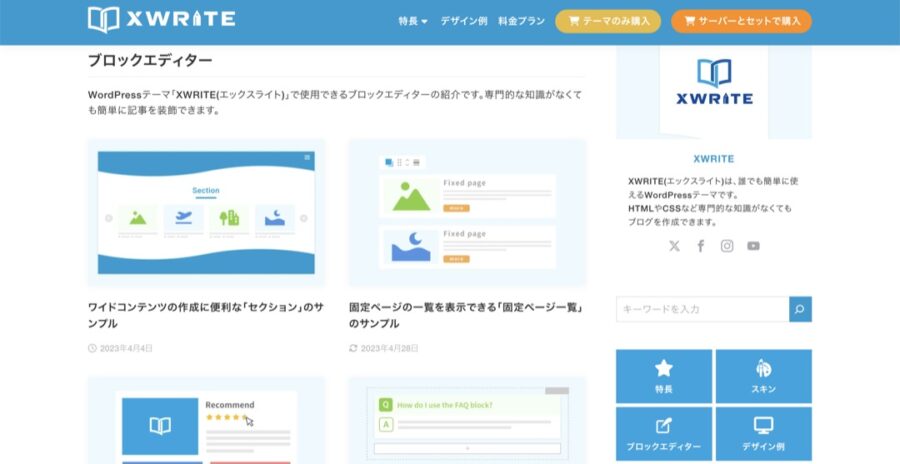Image resolution: width=900 pixels, height=464 pixels.
Task: Expand the 特長 dropdown menu
Action: click(413, 21)
